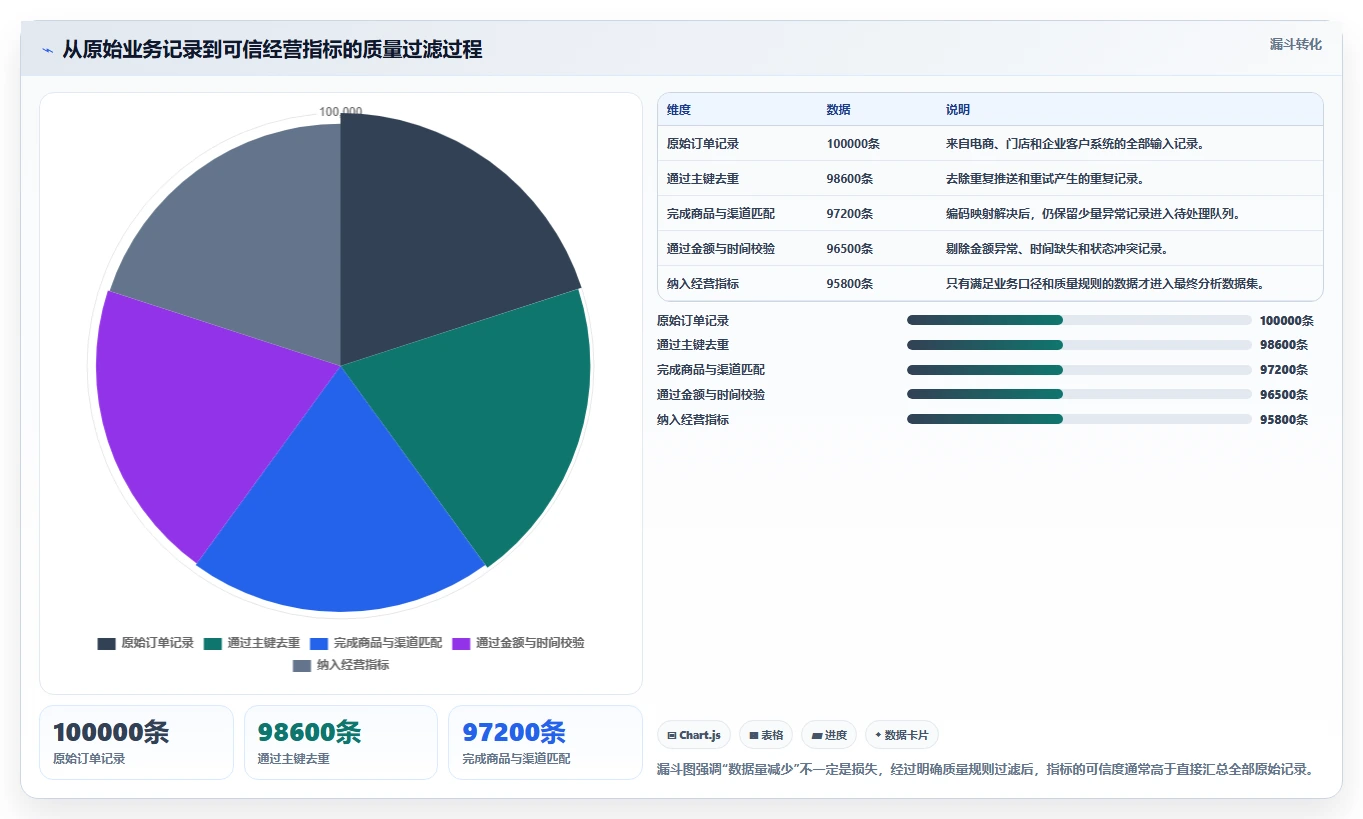Click the lightning icon beside the page title

[x=48, y=50]
